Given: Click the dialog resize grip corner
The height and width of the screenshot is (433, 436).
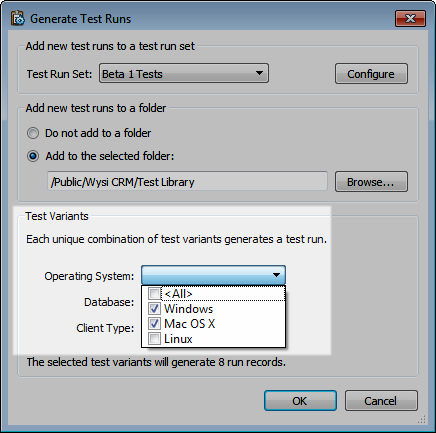Looking at the screenshot, I should click(x=422, y=419).
